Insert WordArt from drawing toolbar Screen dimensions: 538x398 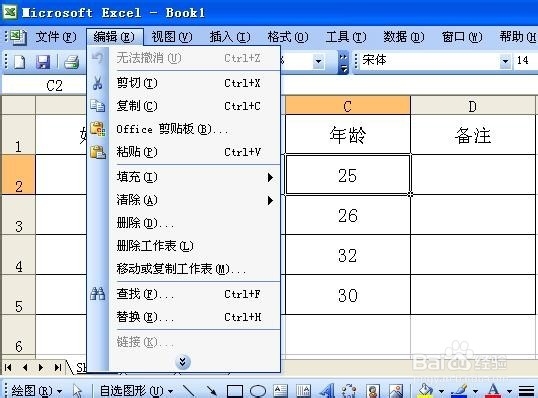(x=326, y=390)
